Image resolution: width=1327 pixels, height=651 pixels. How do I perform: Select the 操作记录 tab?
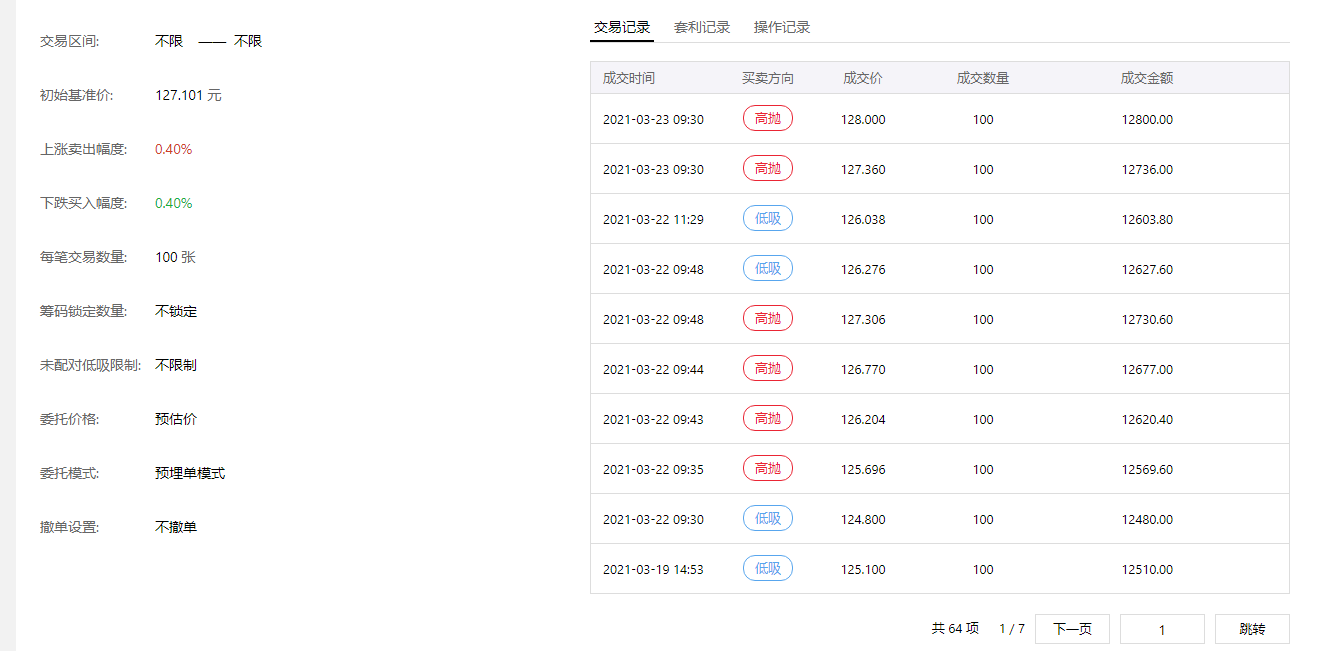click(x=782, y=28)
